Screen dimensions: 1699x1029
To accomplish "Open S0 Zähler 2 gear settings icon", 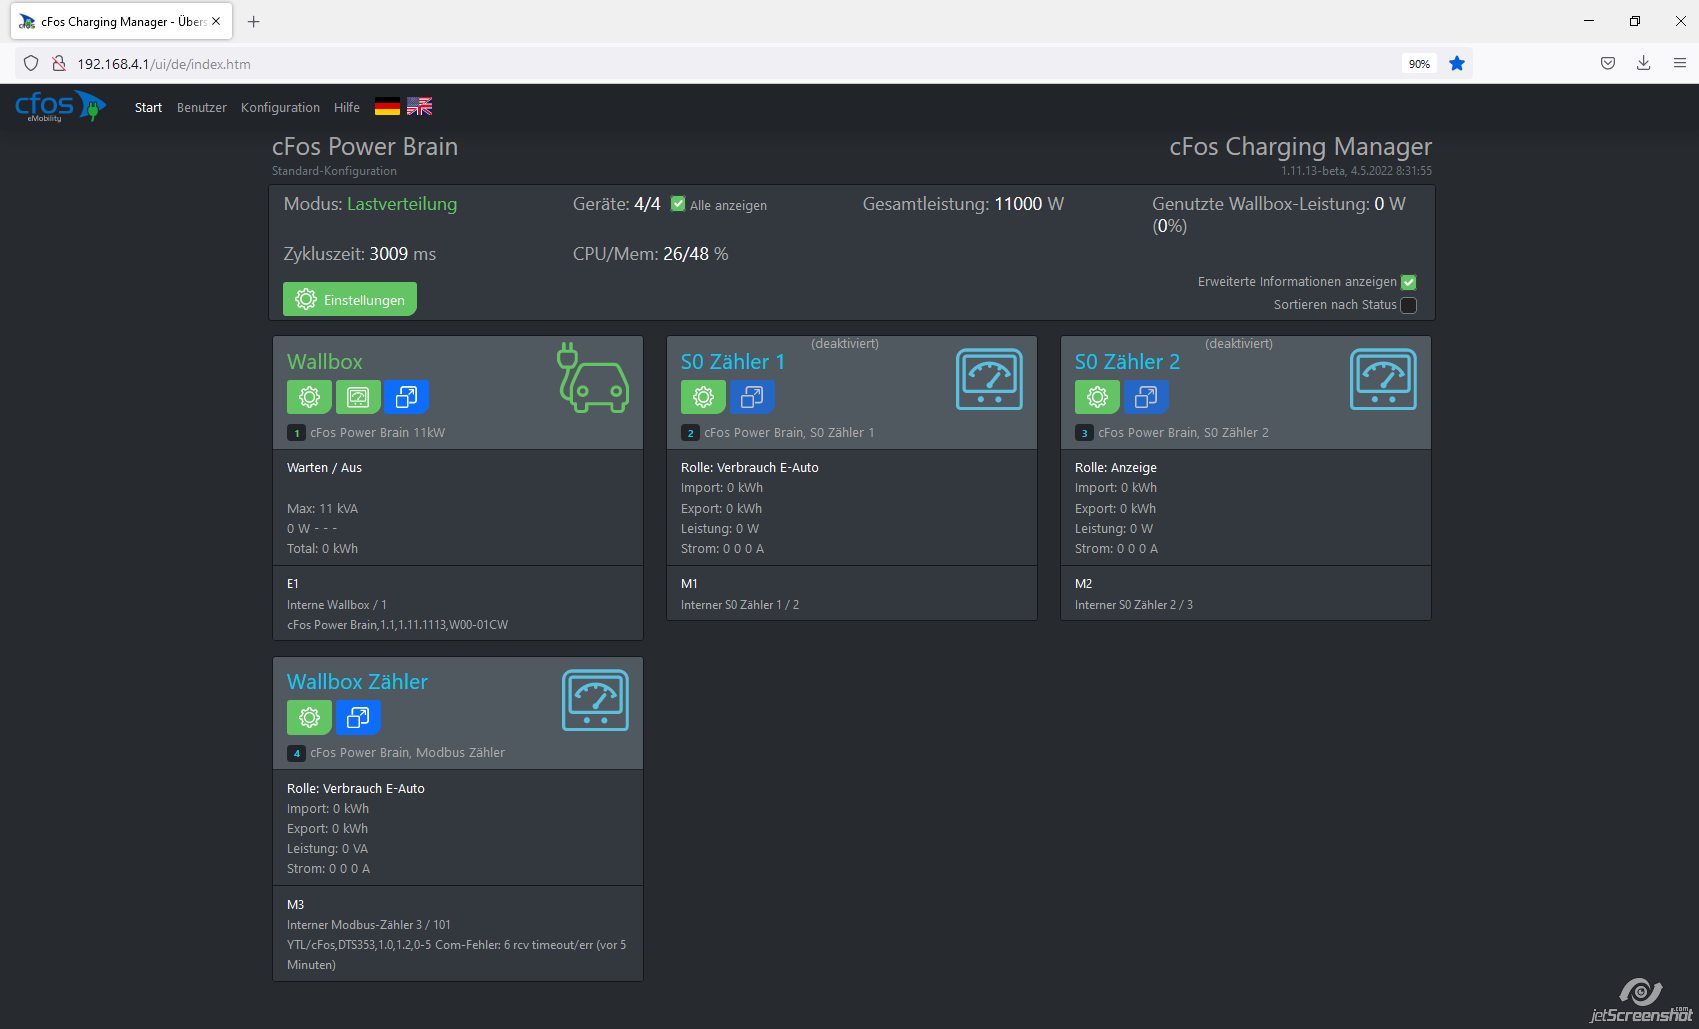I will point(1097,397).
